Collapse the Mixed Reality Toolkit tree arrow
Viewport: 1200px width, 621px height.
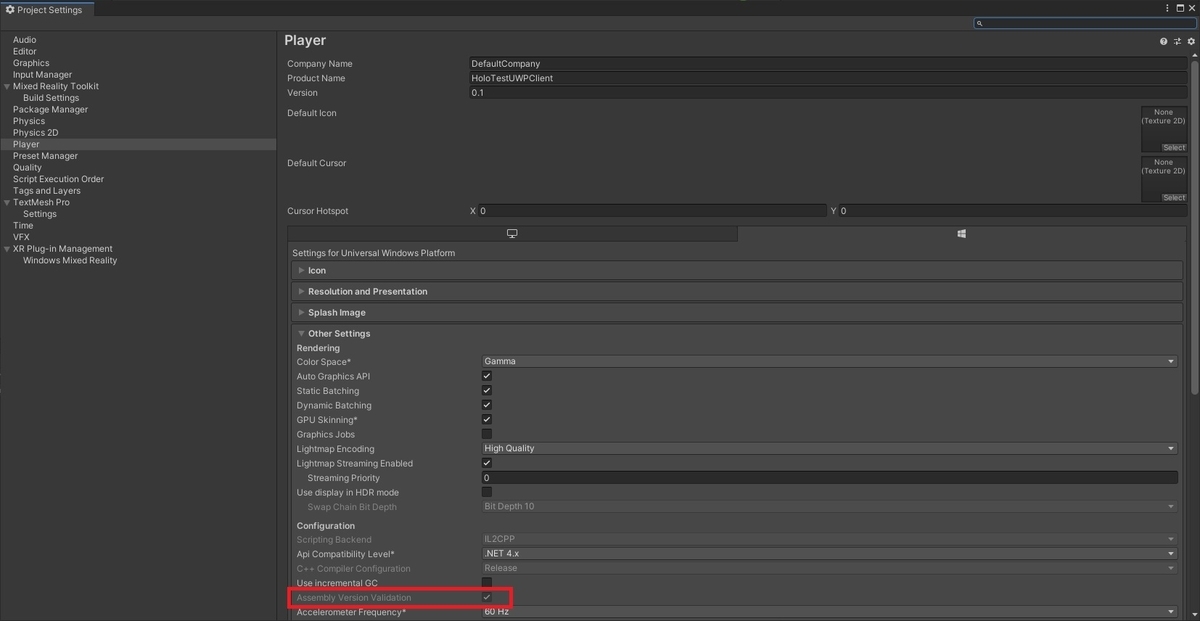click(7, 86)
